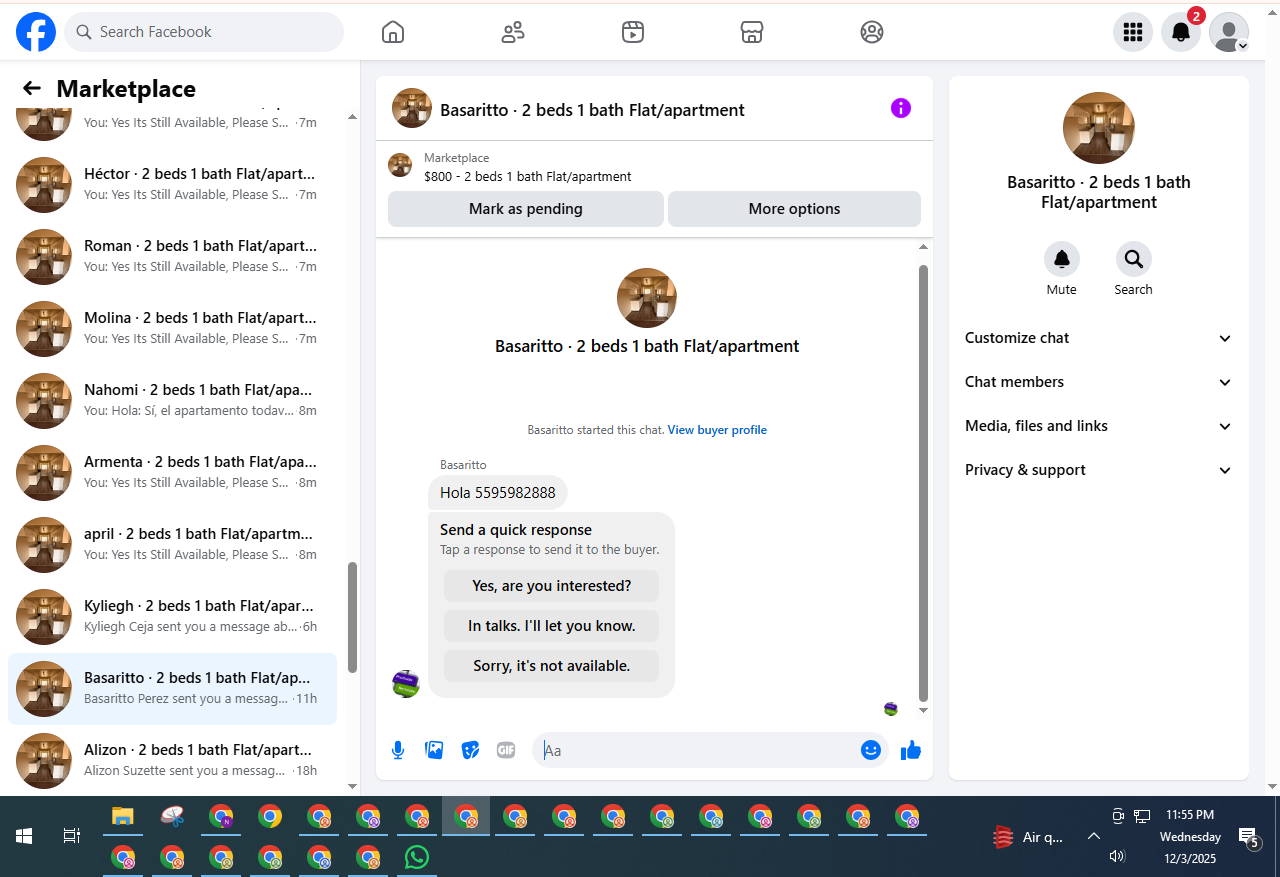Screen dimensions: 1280x877
Task: Mute this chat using the bell icon
Action: coord(1062,259)
